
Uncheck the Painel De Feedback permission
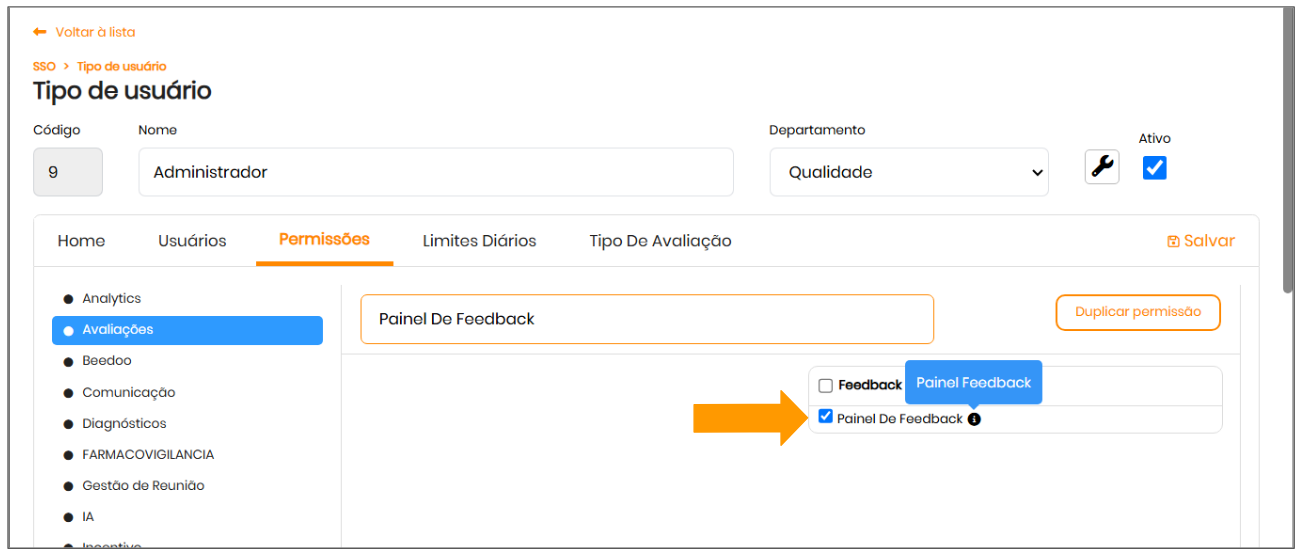tap(826, 417)
